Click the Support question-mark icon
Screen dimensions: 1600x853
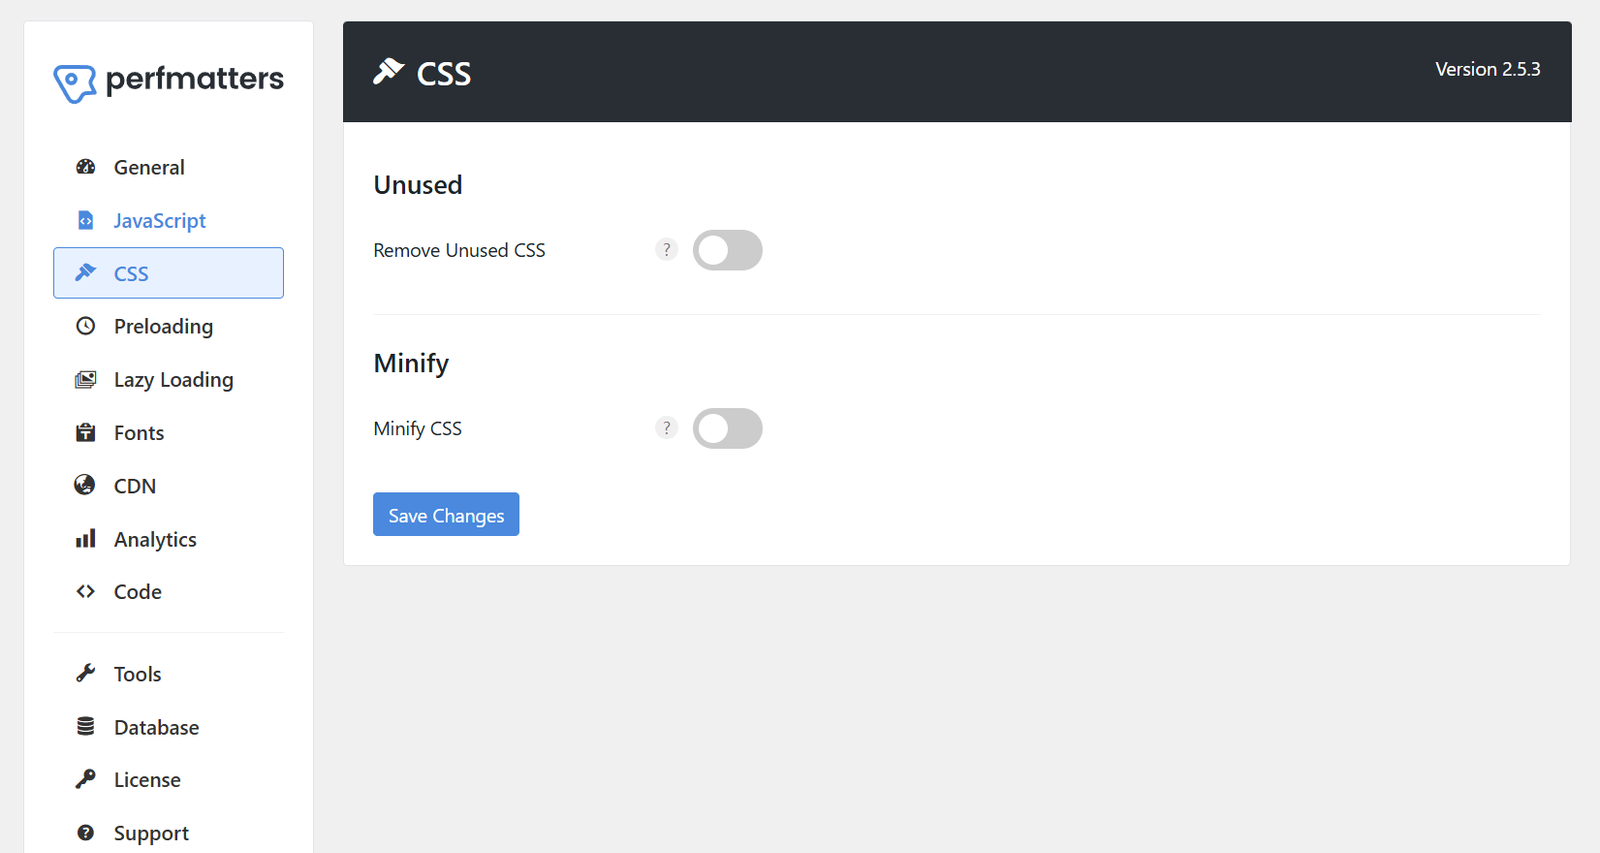click(x=86, y=832)
